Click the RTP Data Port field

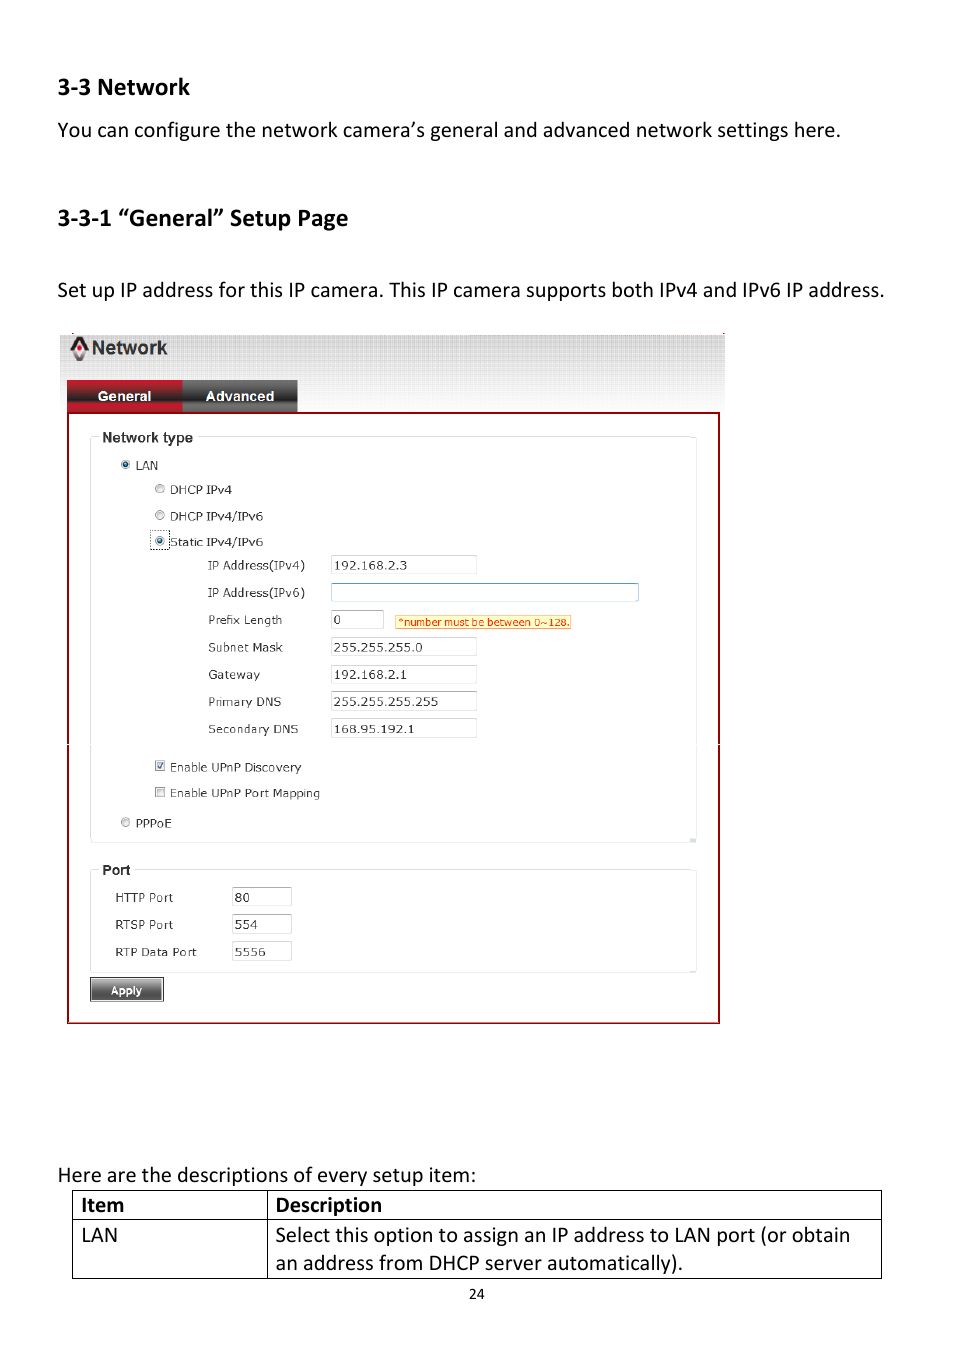(262, 951)
